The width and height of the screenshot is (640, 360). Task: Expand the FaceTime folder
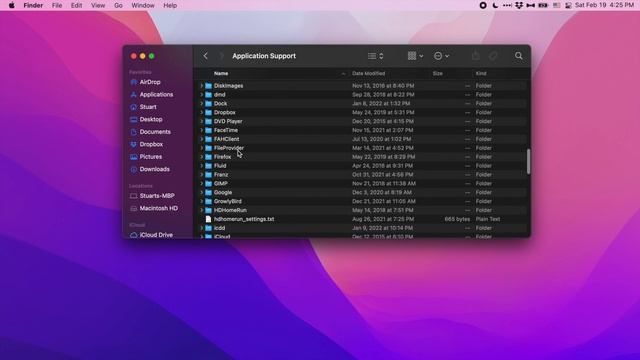pyautogui.click(x=201, y=130)
